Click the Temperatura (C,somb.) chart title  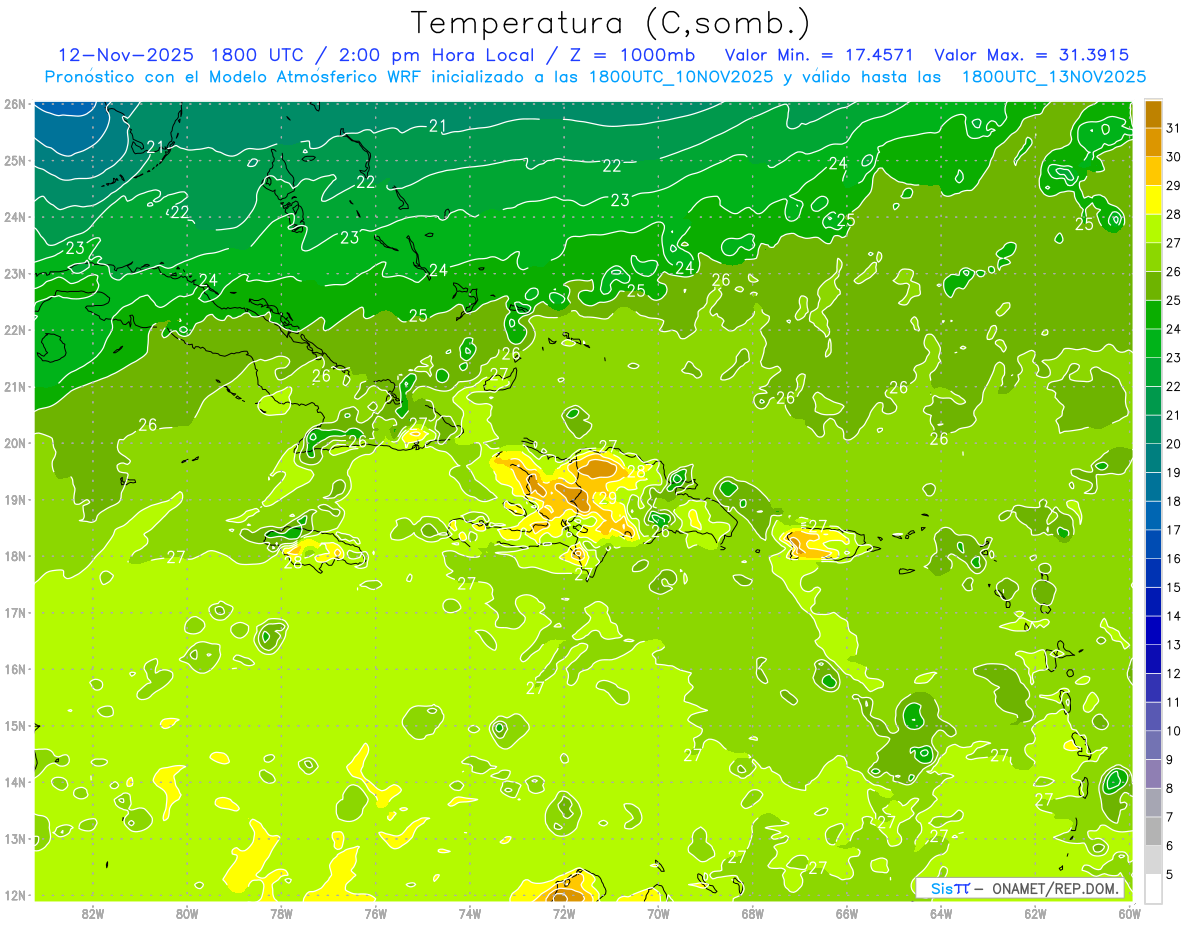coord(610,23)
